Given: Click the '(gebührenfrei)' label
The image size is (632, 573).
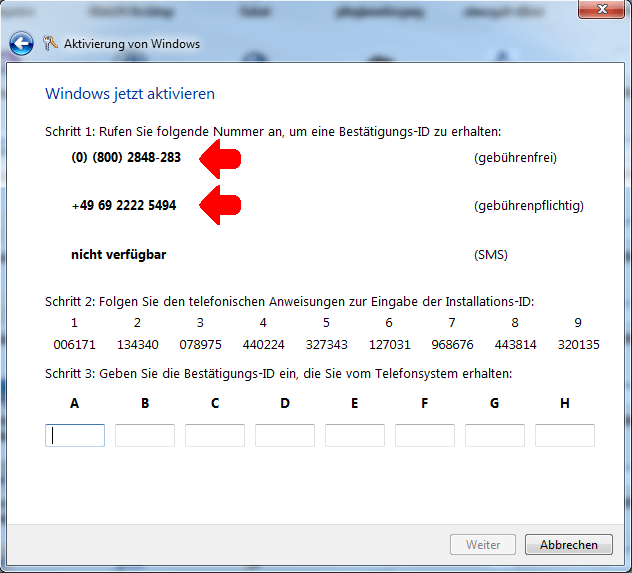Looking at the screenshot, I should 516,158.
